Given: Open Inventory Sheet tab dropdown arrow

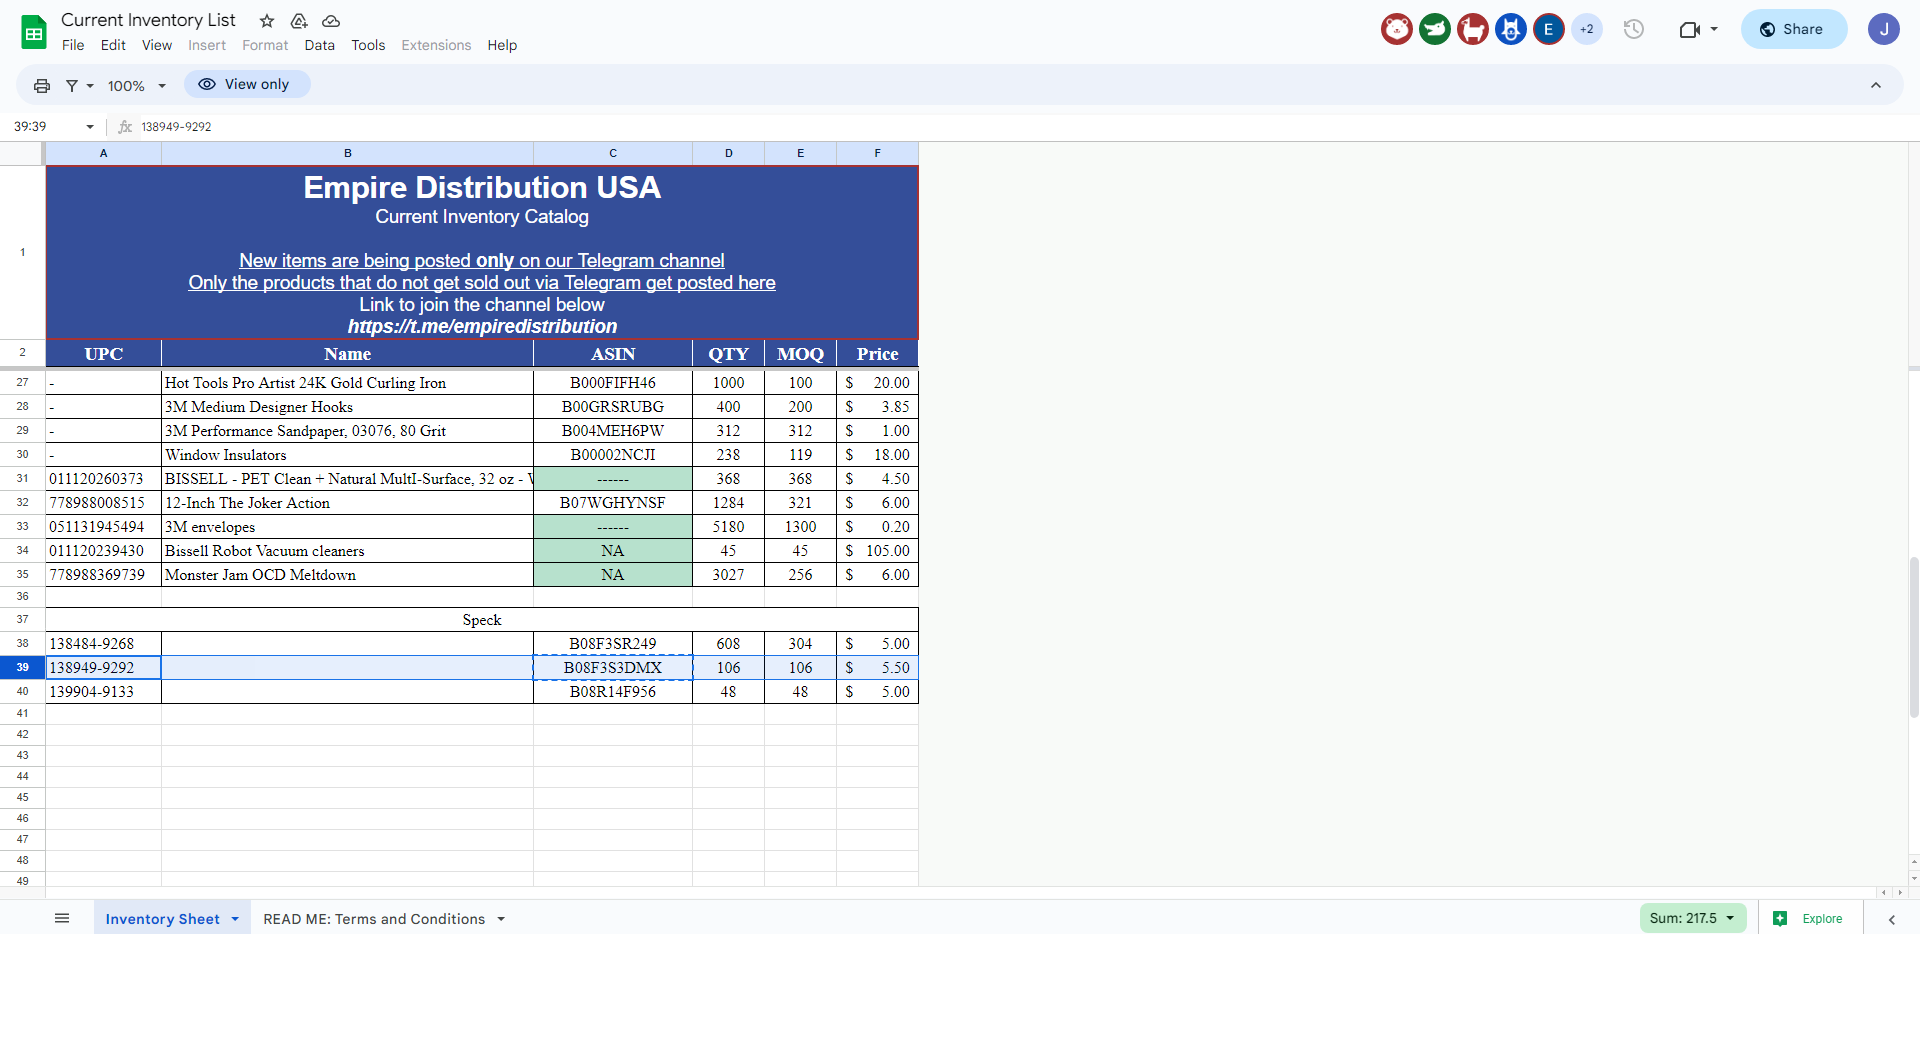Looking at the screenshot, I should coord(235,919).
